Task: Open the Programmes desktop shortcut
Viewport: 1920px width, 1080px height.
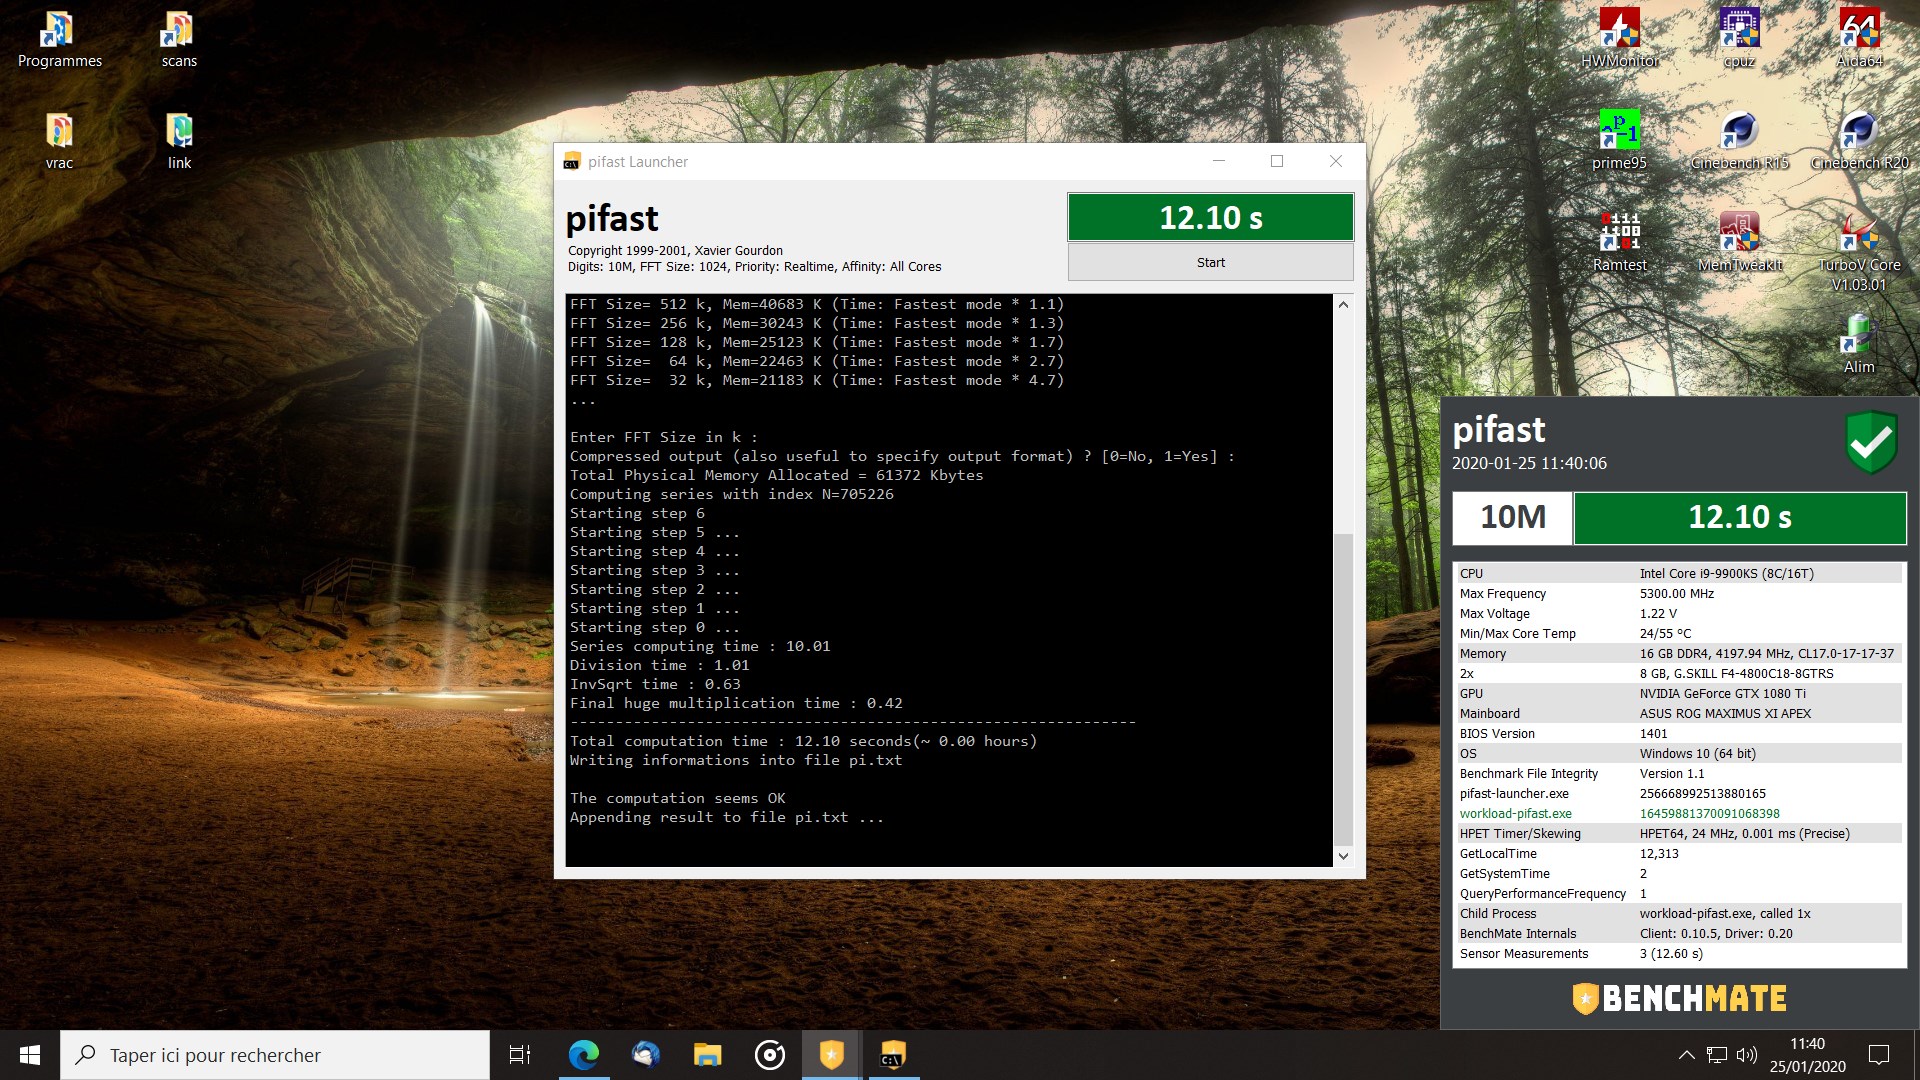Action: 59,40
